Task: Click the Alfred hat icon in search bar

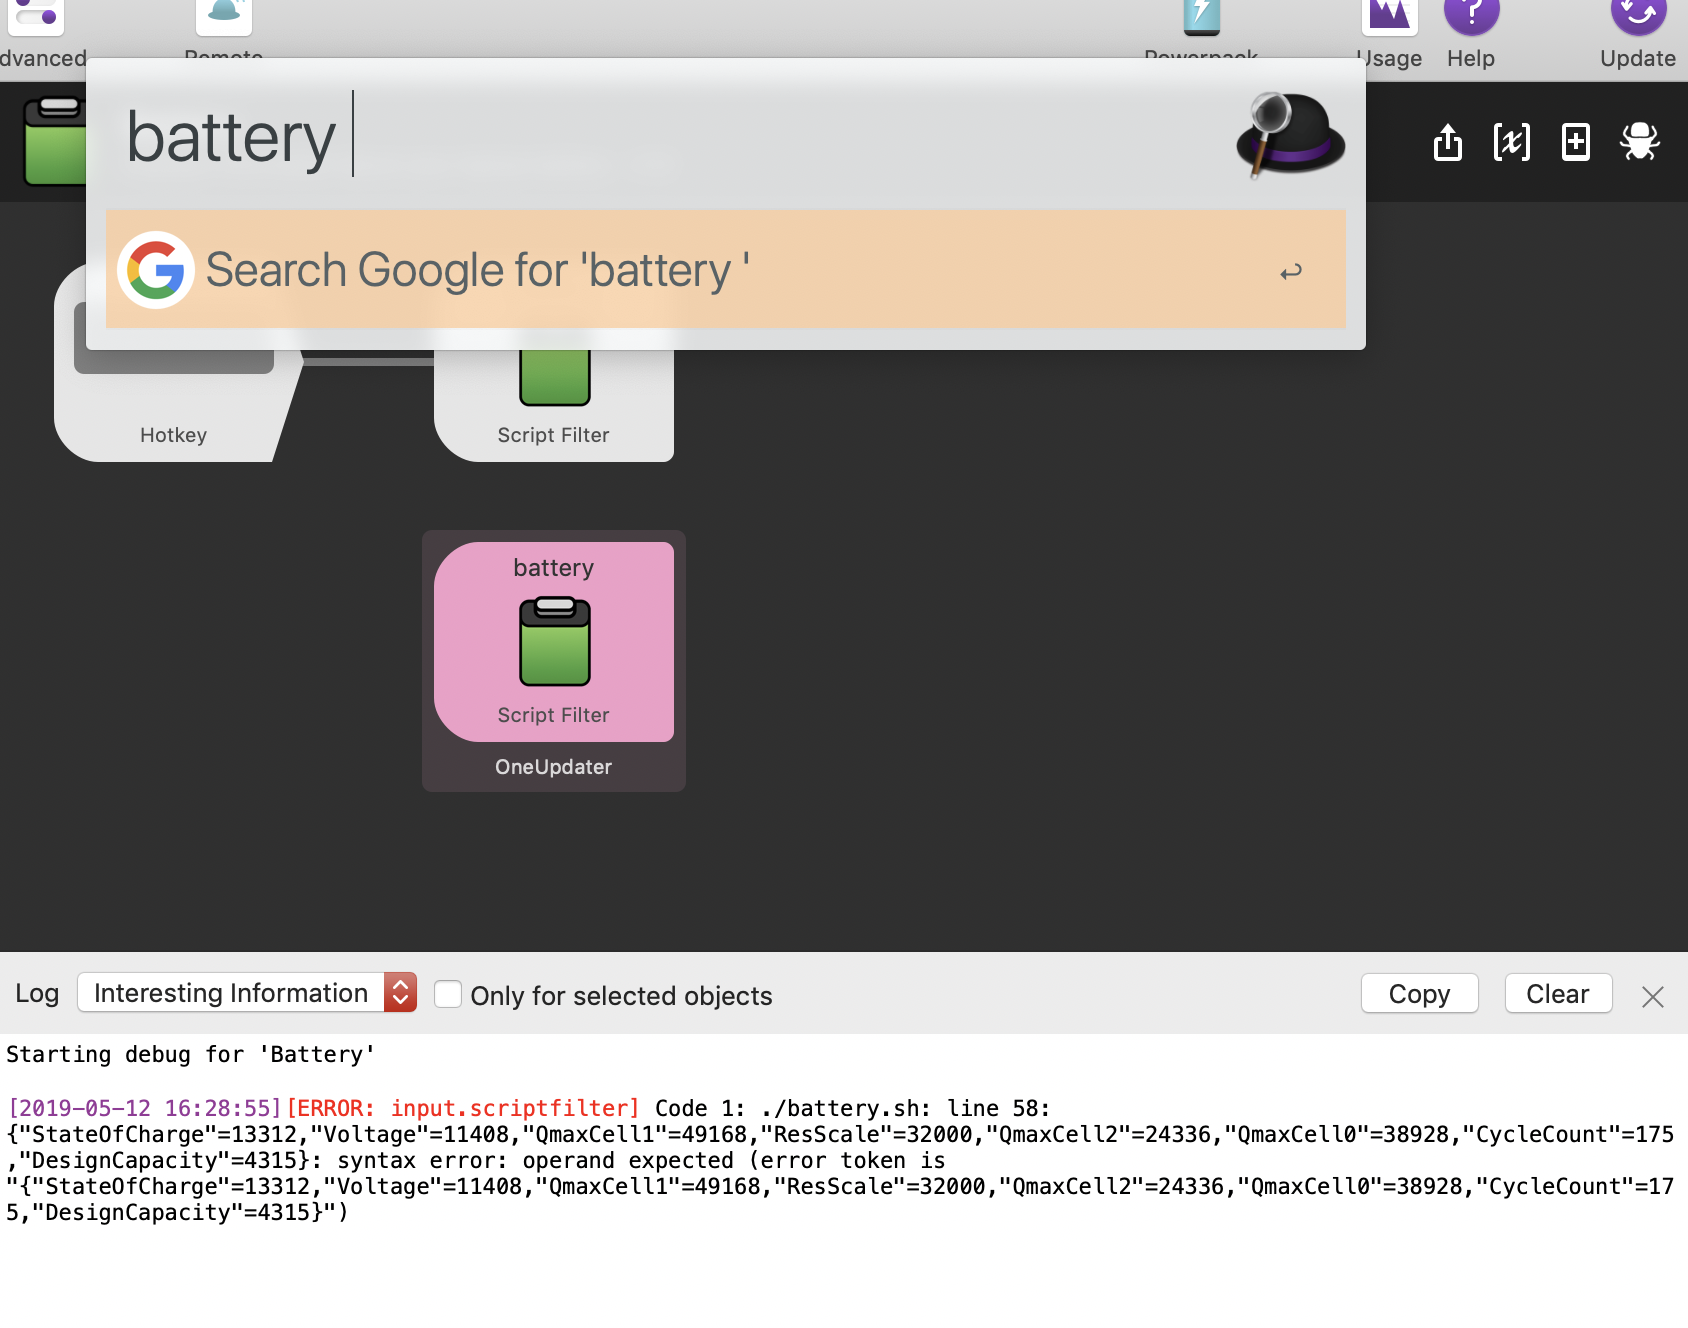Action: pyautogui.click(x=1291, y=135)
